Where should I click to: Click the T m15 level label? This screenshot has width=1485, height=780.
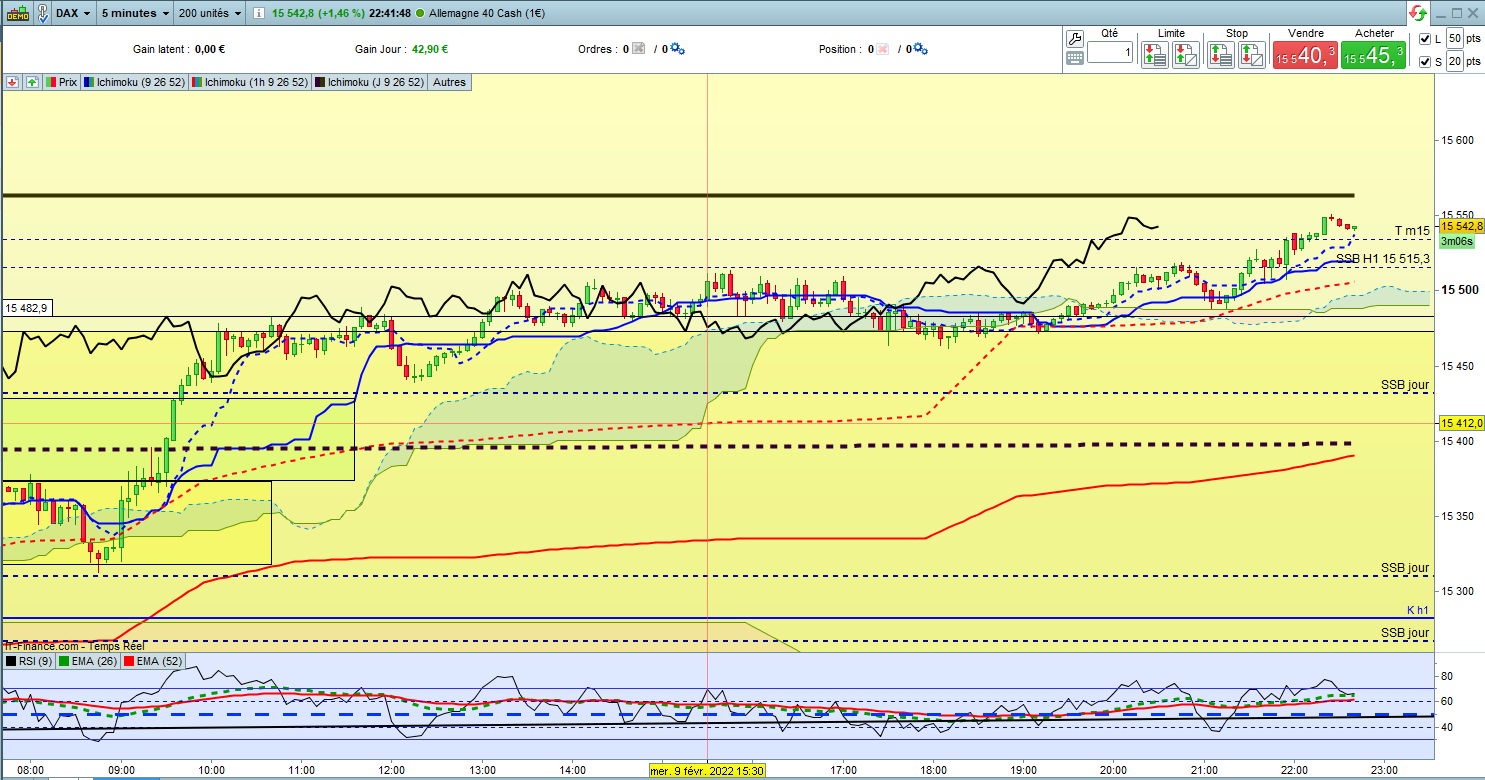1412,231
